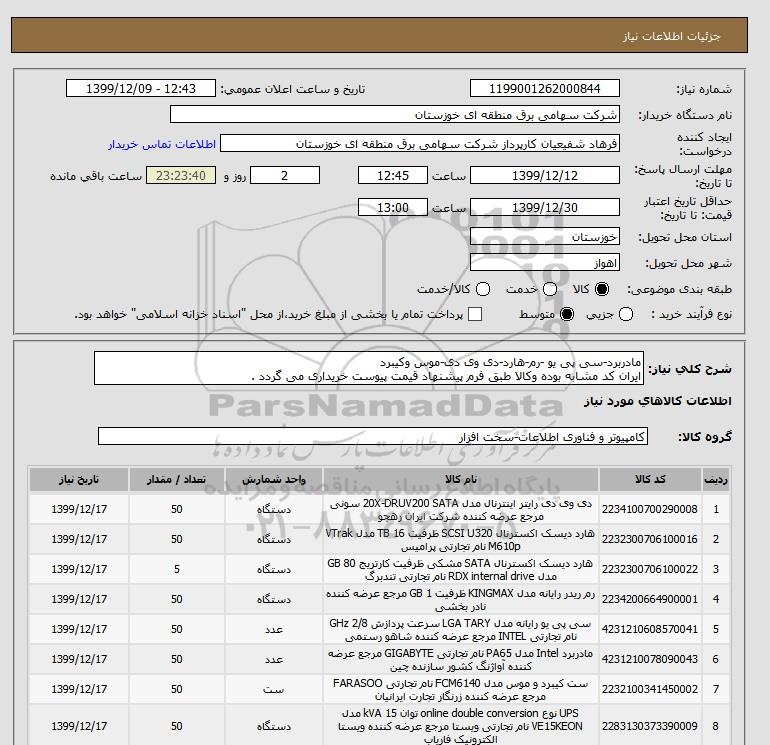
Task: Select the خدمت radio option
Action: (545, 289)
